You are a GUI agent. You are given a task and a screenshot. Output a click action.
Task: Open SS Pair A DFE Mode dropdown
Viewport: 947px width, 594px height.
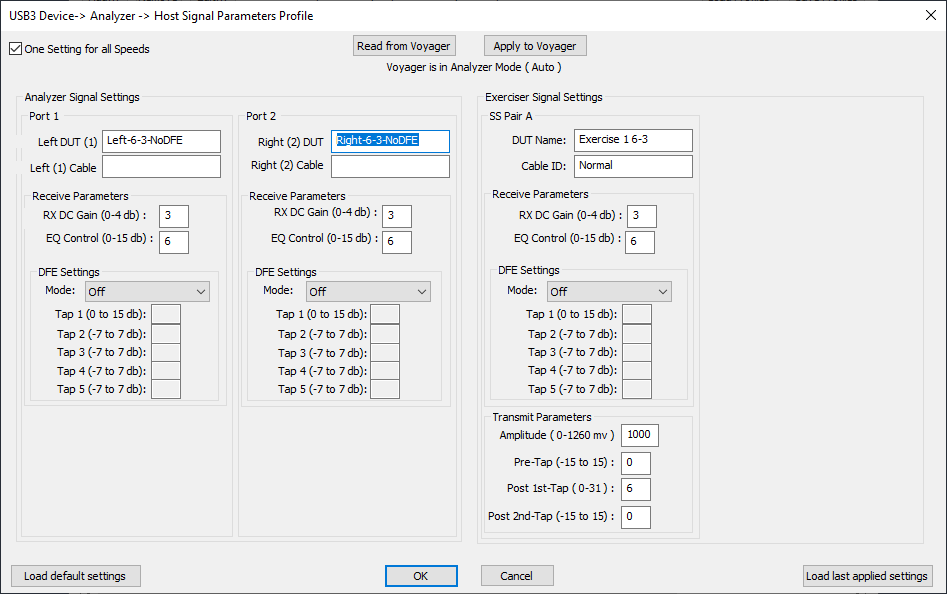[x=609, y=292]
